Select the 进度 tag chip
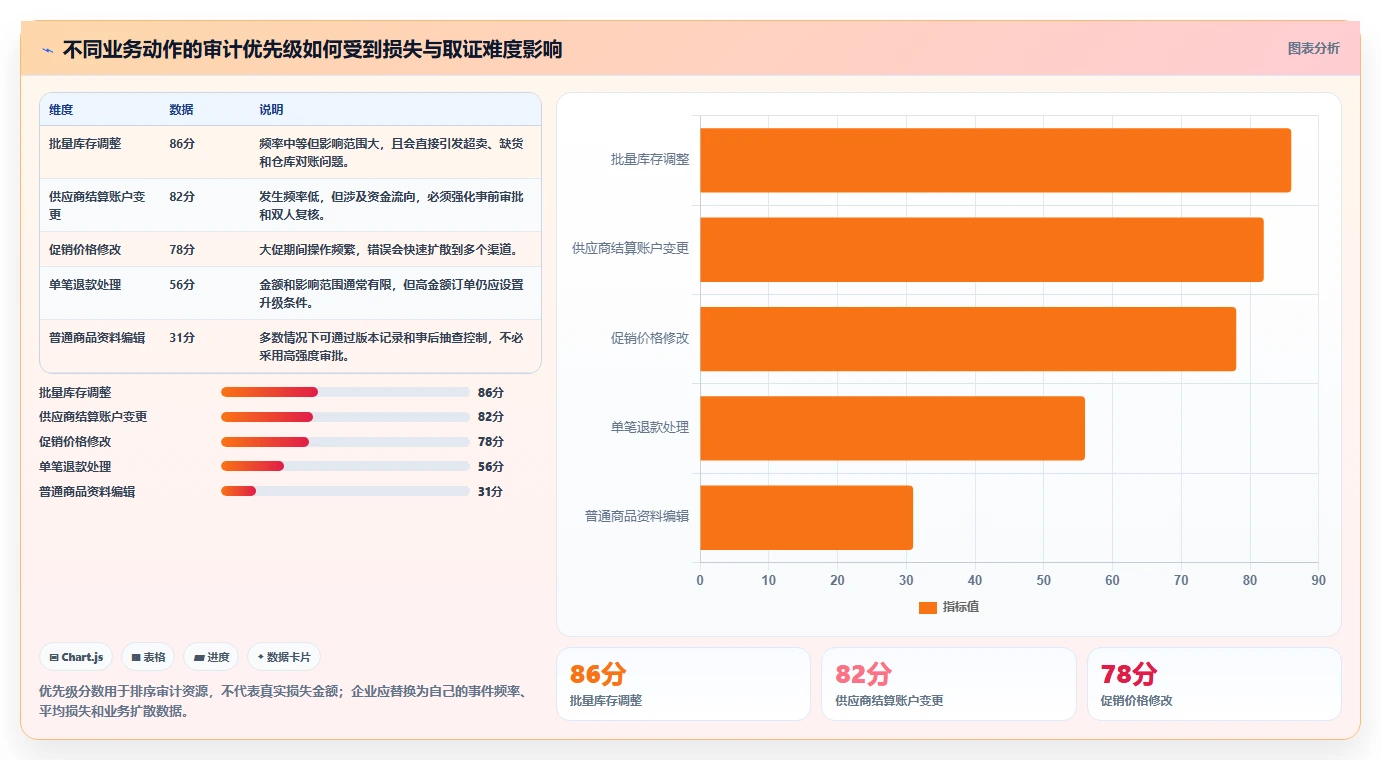The image size is (1381, 760). coord(211,657)
